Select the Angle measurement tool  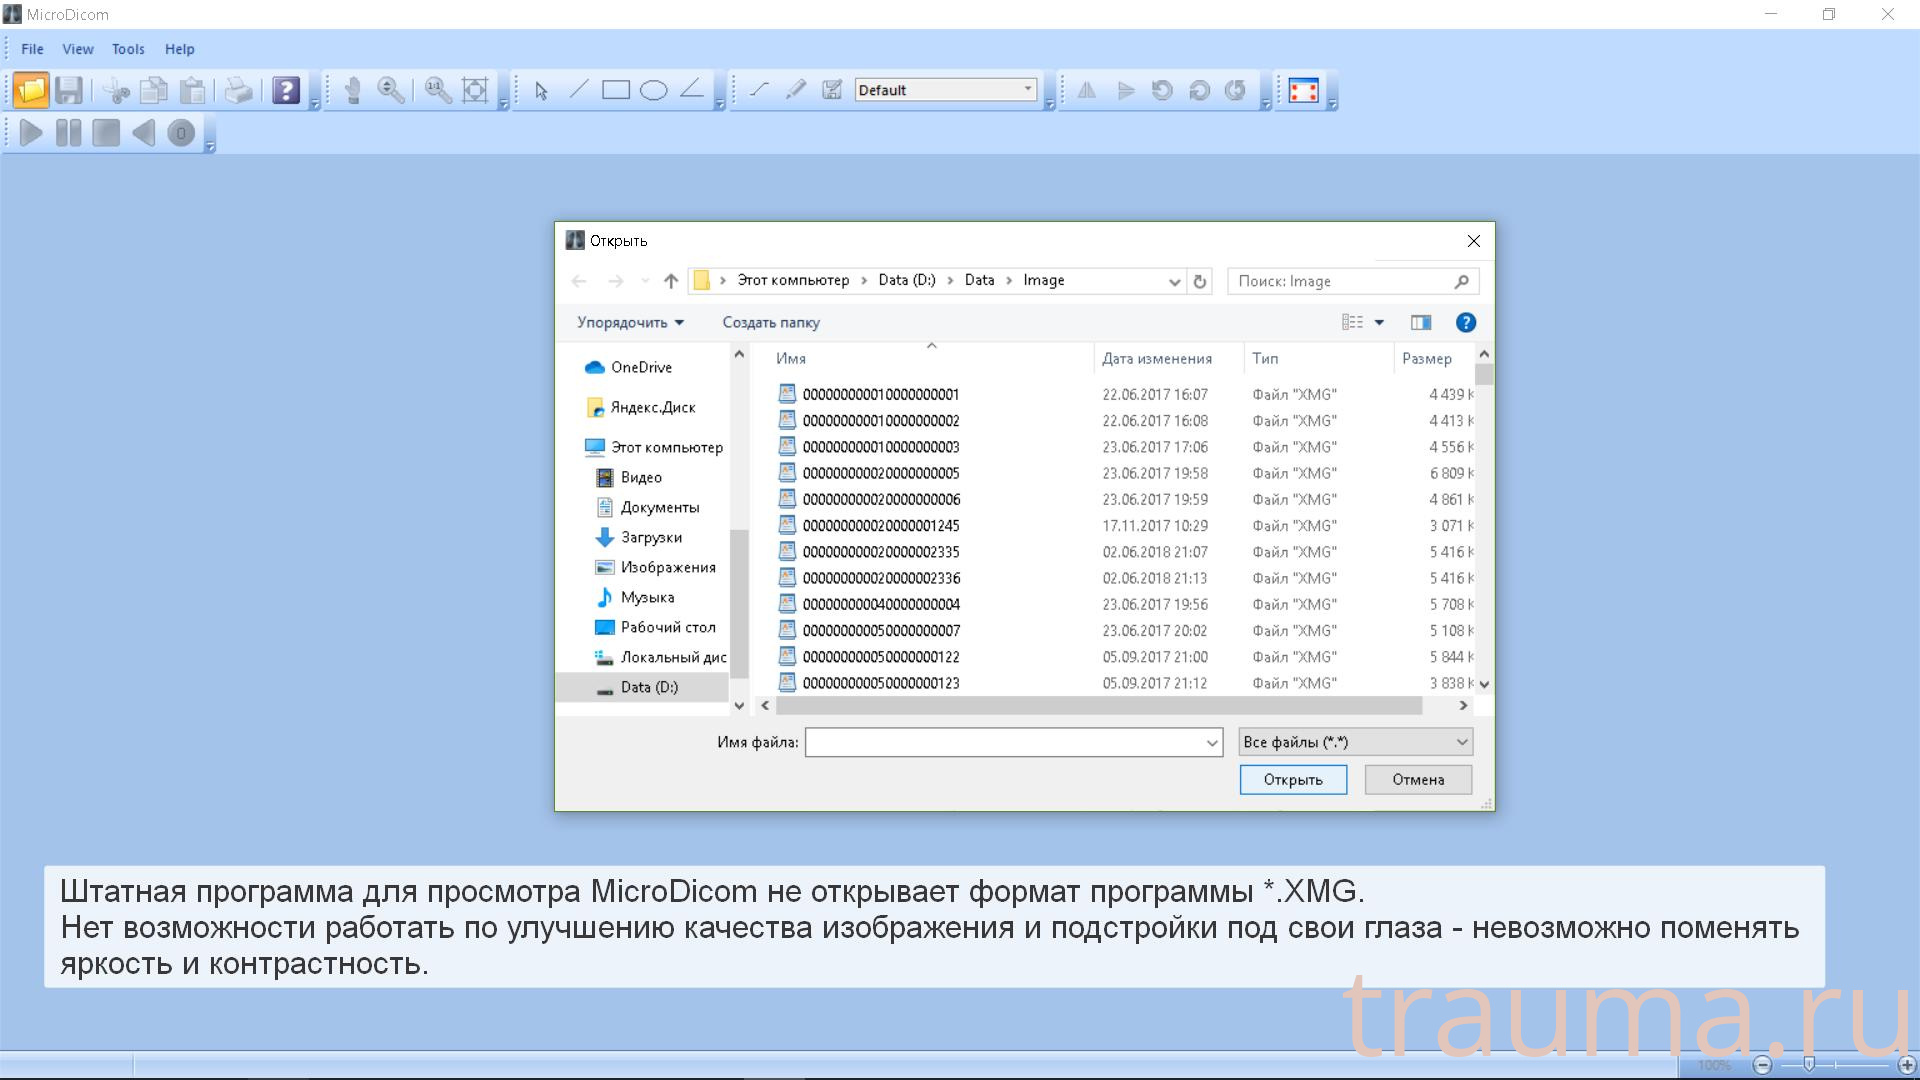pos(692,90)
